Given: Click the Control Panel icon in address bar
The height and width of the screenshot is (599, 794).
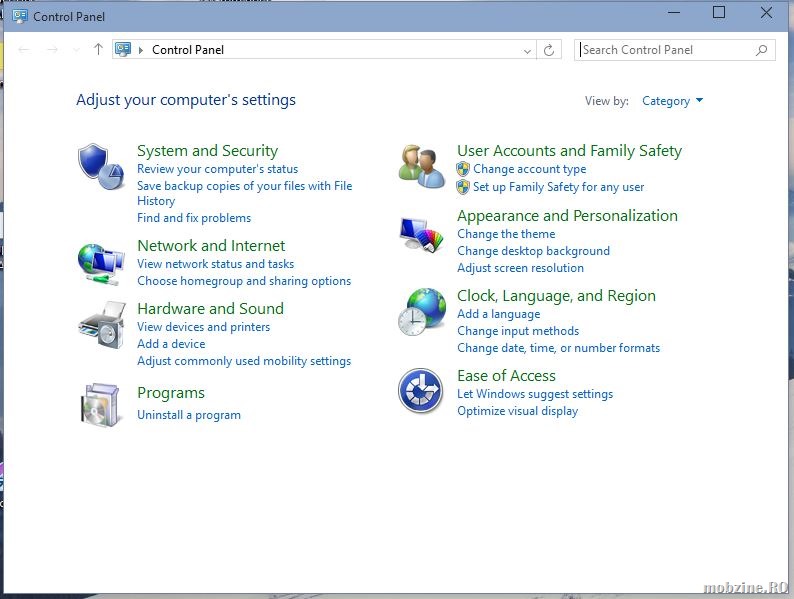Looking at the screenshot, I should click(x=123, y=49).
